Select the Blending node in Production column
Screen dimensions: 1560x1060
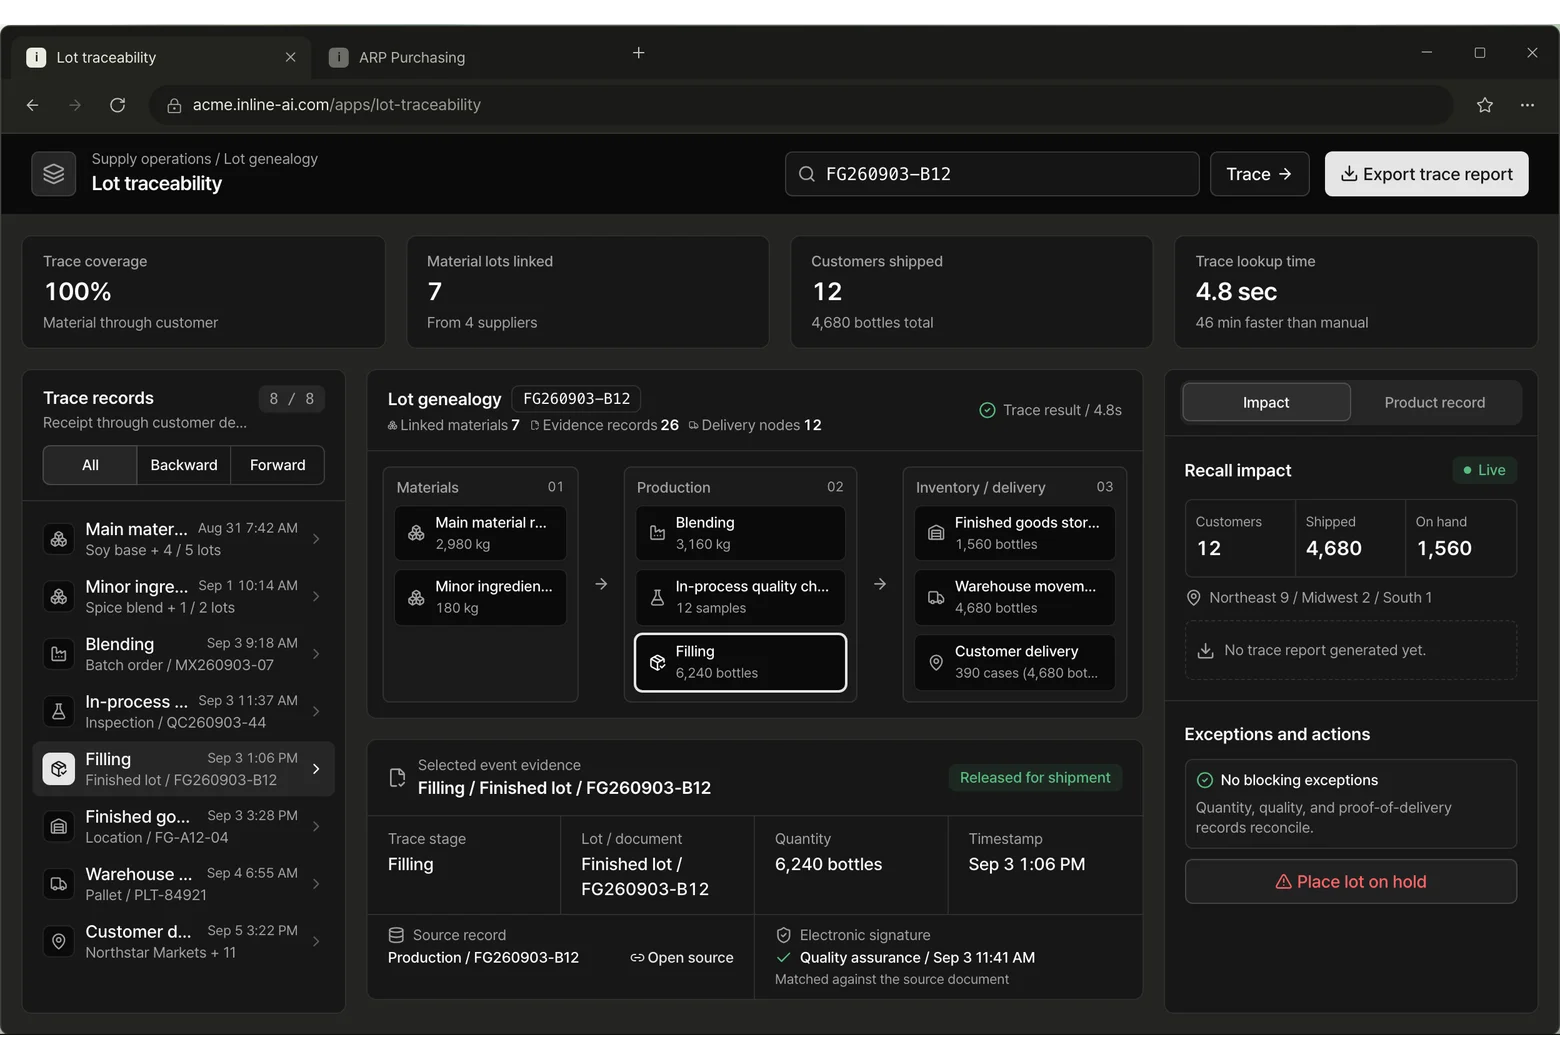740,533
